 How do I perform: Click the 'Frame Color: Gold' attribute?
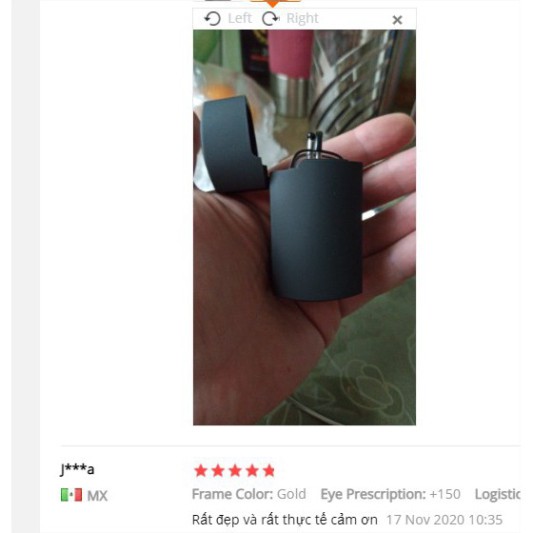tap(249, 494)
